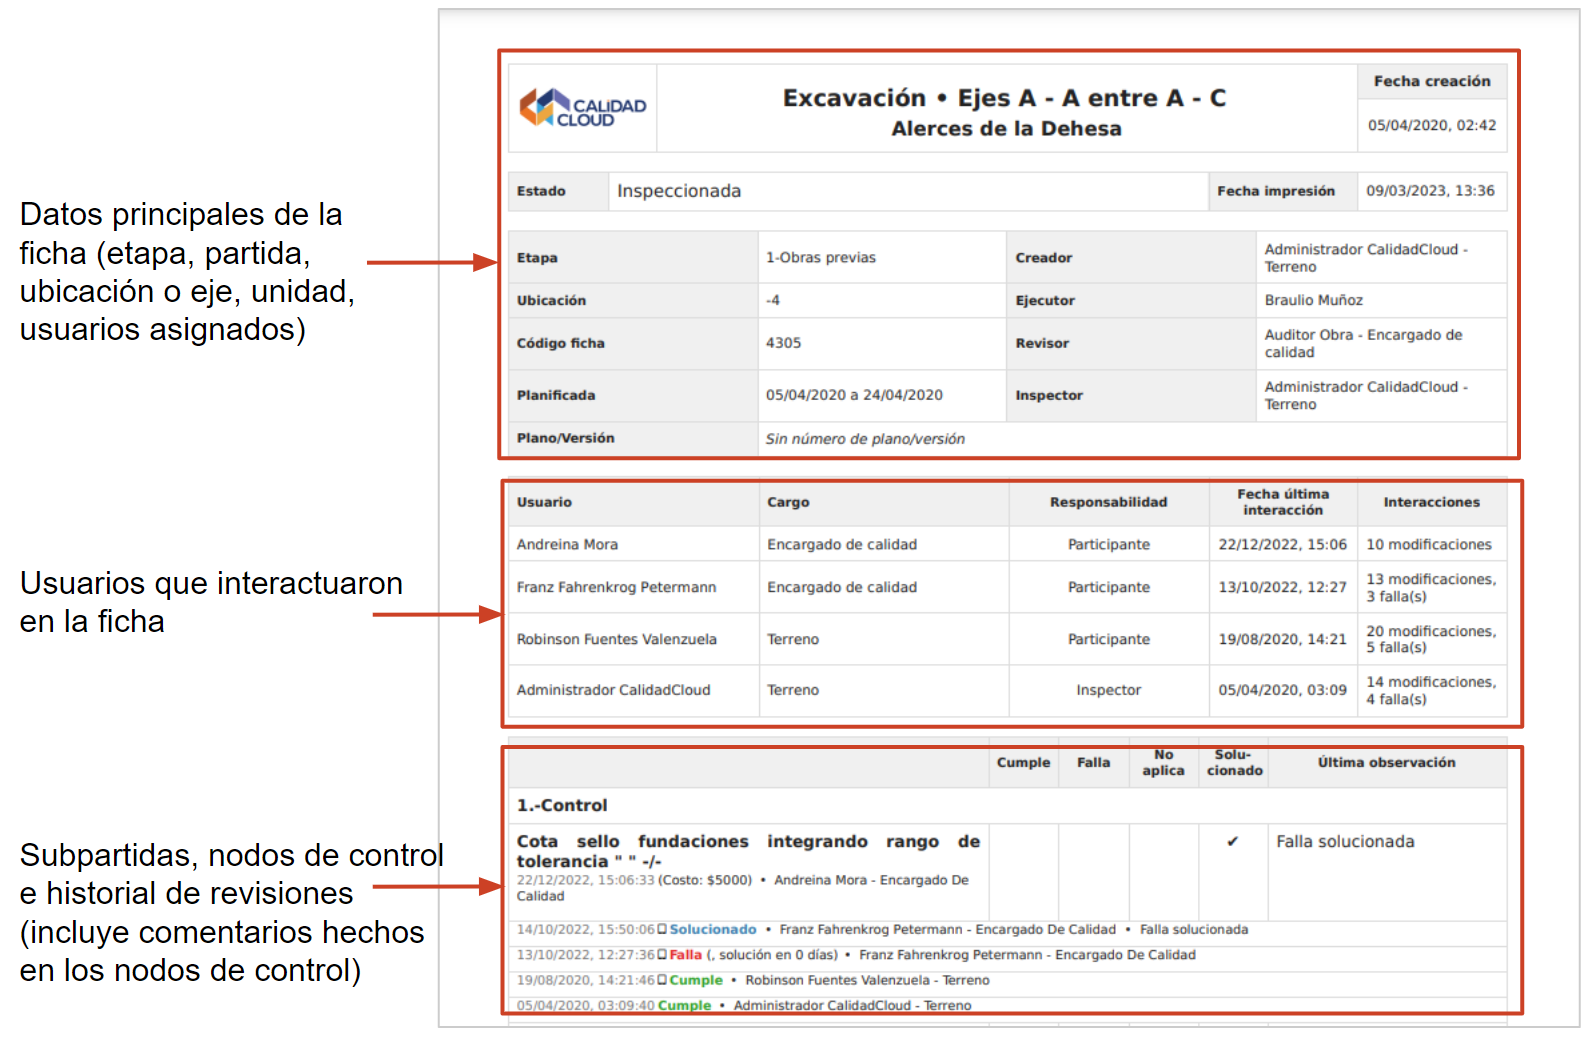Select the red Falla status in history
The image size is (1588, 1039).
pyautogui.click(x=686, y=955)
